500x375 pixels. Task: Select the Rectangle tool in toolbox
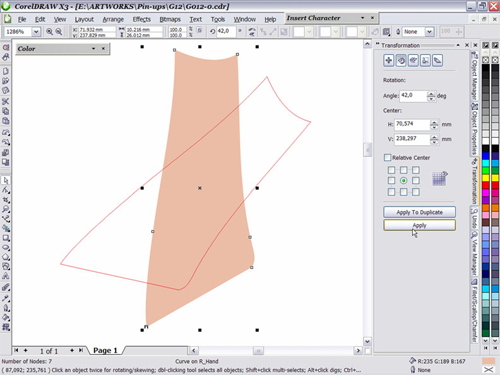(x=6, y=238)
